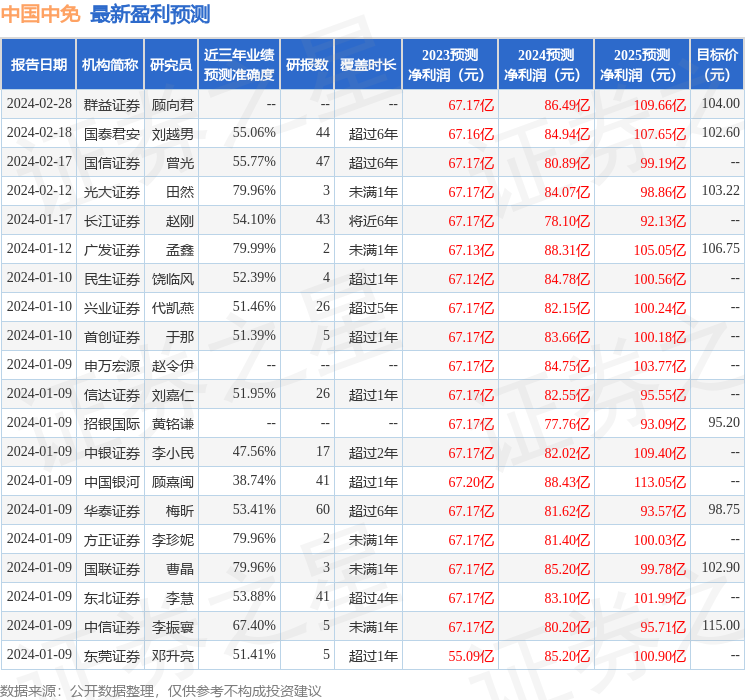Click the 目标价 column header
The height and width of the screenshot is (700, 745).
(x=717, y=65)
